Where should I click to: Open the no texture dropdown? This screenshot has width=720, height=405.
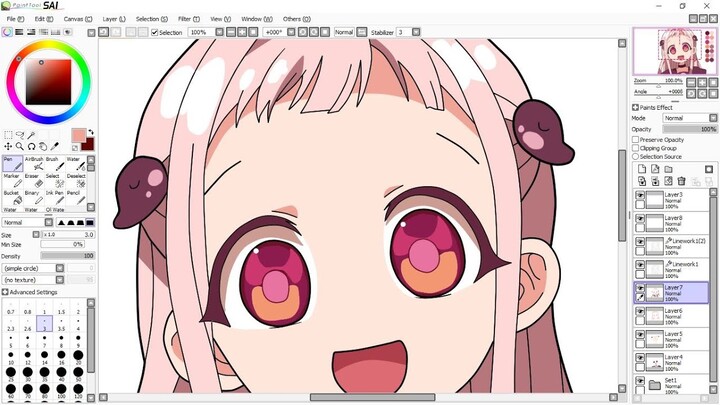[60, 280]
